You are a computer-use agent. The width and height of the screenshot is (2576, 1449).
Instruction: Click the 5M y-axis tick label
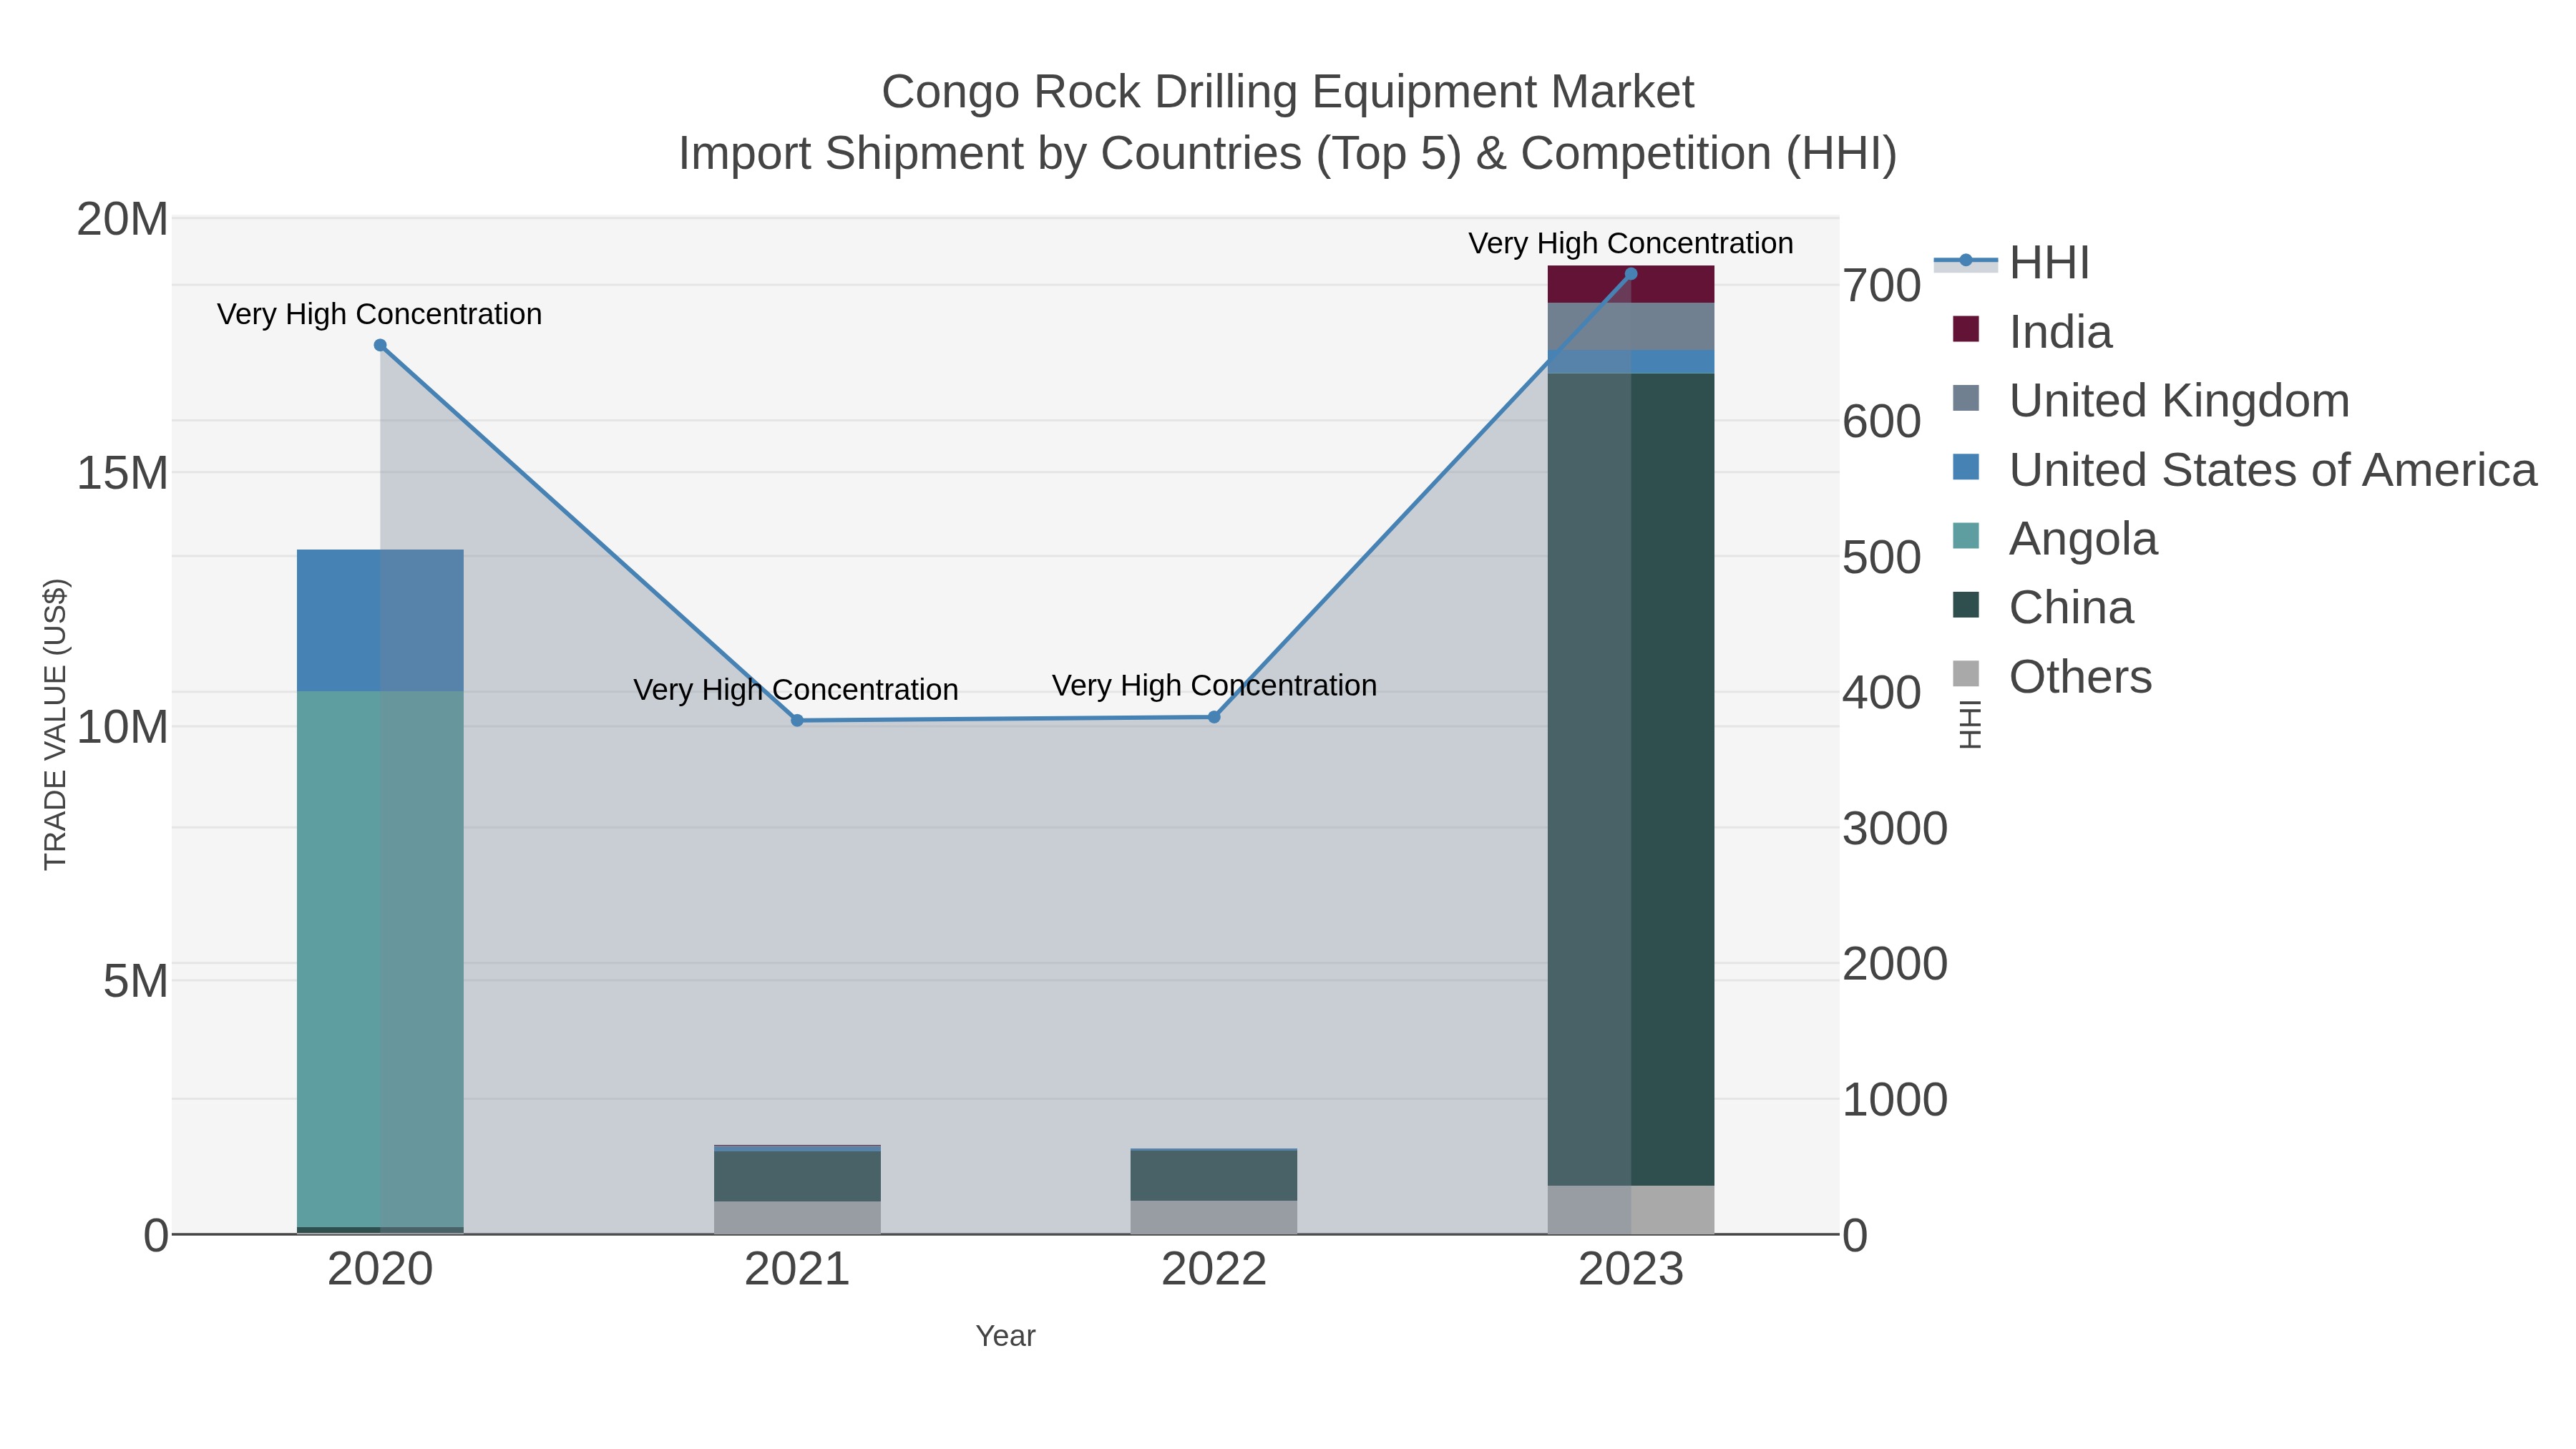(135, 981)
